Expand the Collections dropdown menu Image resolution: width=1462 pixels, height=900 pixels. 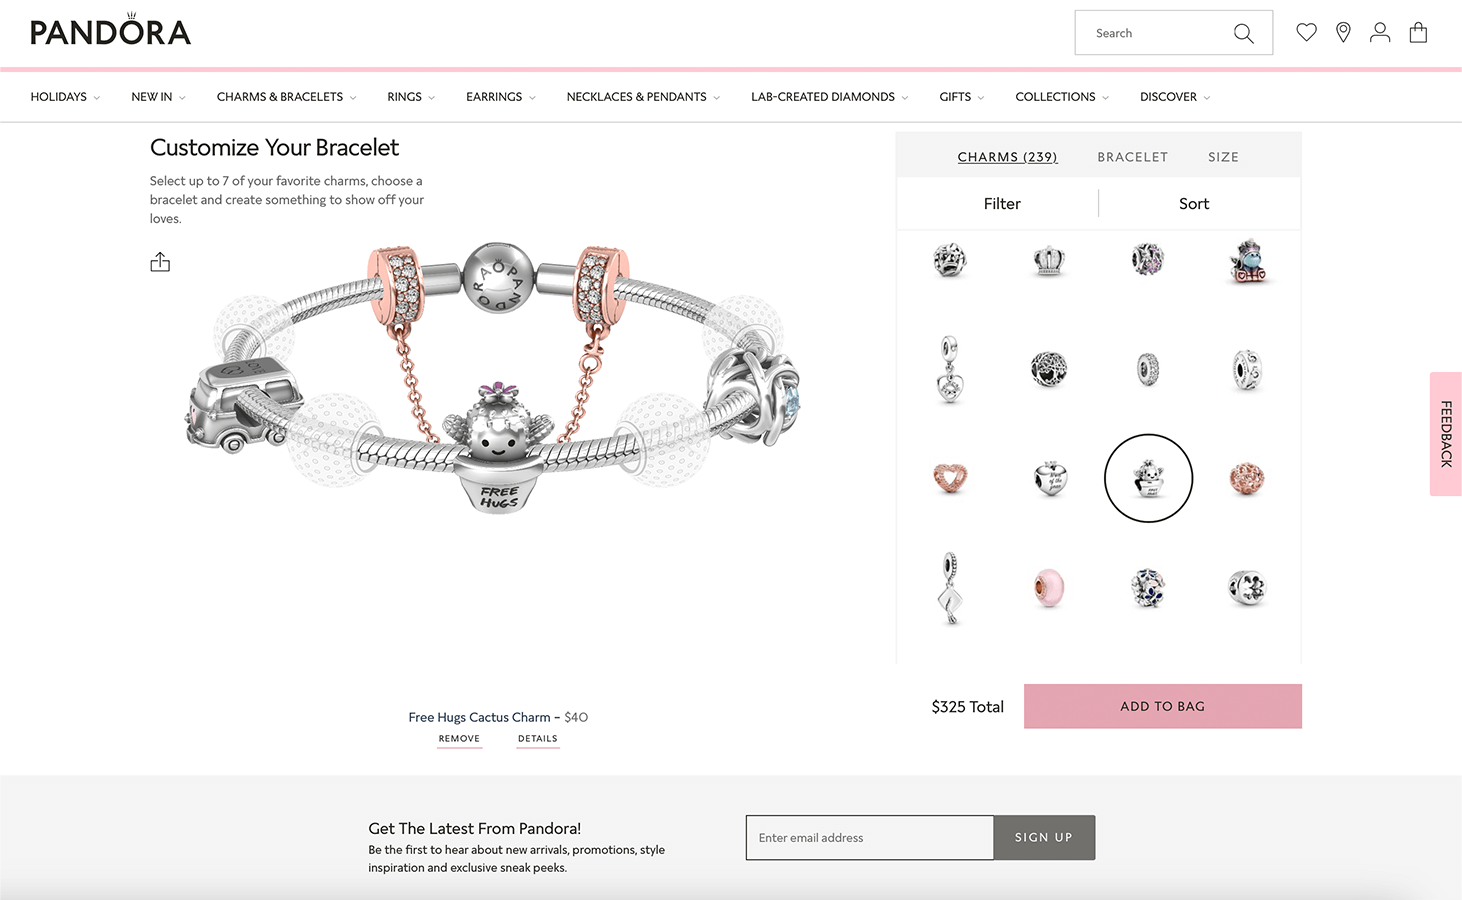(x=1062, y=97)
